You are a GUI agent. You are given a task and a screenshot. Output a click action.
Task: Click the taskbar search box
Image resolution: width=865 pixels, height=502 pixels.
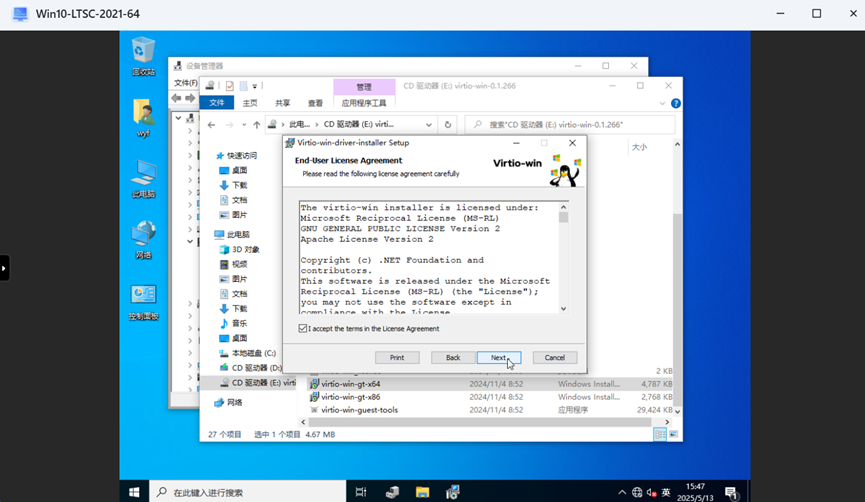pyautogui.click(x=247, y=492)
